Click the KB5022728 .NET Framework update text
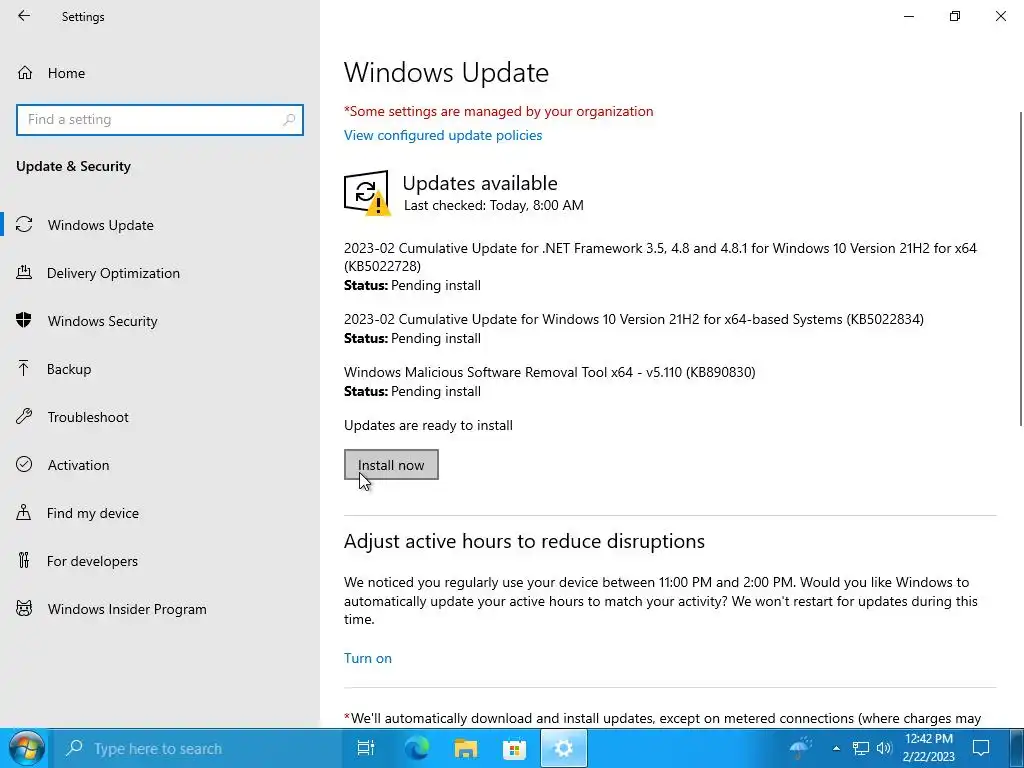 pyautogui.click(x=660, y=257)
